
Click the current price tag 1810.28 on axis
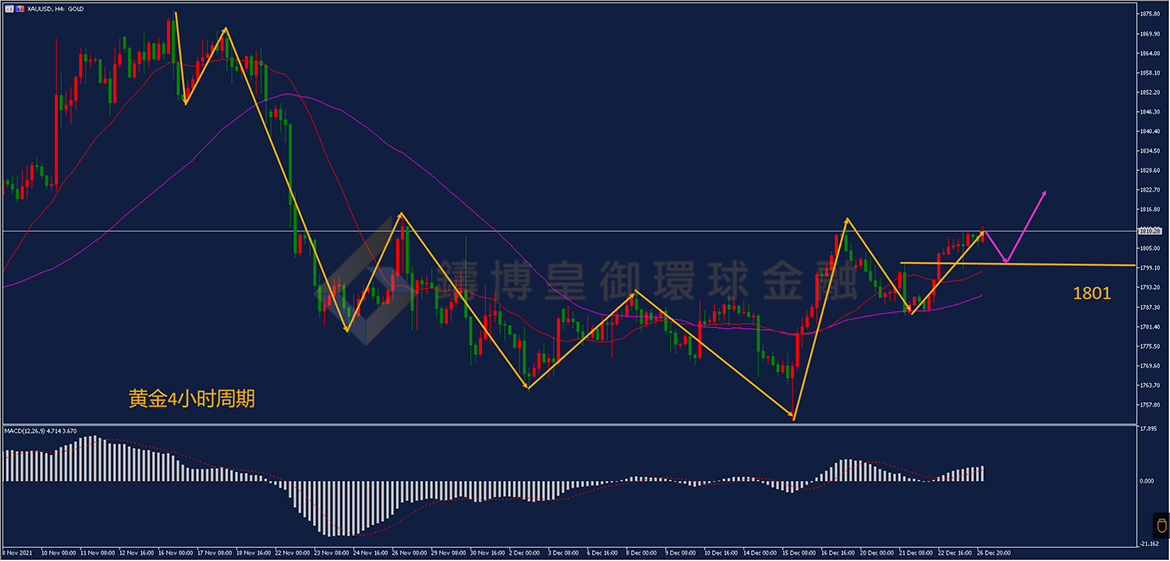[x=1151, y=232]
